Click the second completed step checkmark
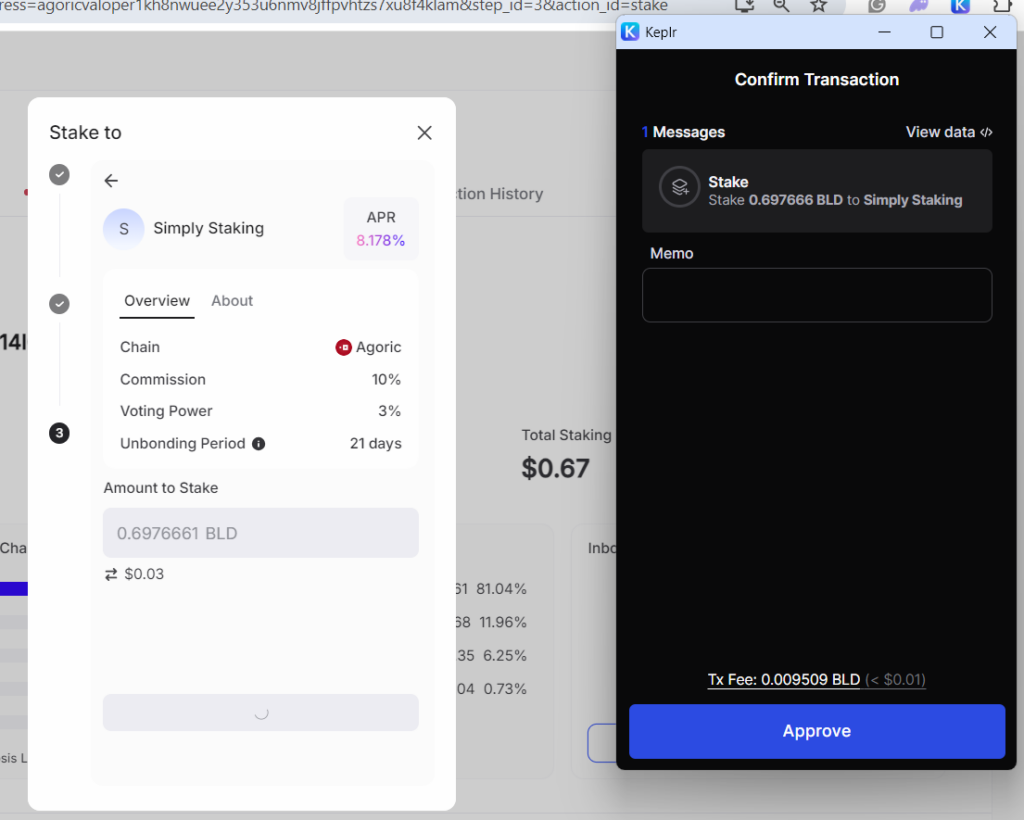Screen dimensions: 1024x820 pyautogui.click(x=60, y=304)
